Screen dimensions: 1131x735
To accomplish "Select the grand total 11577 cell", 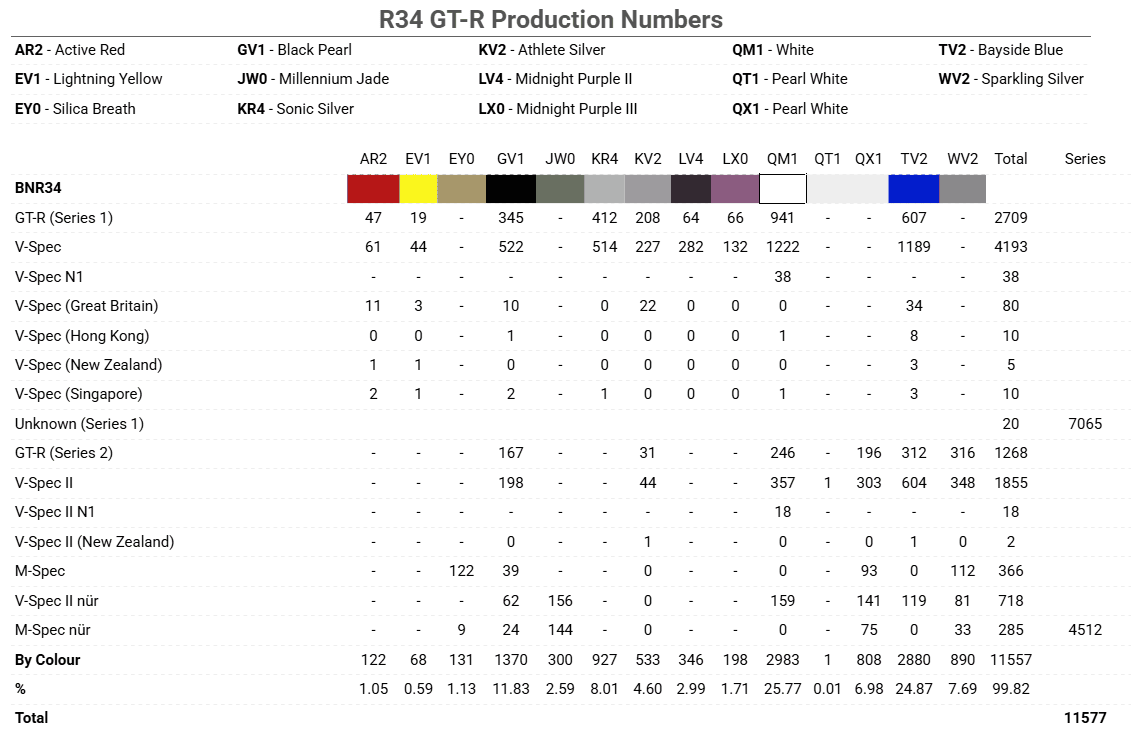I will tap(1085, 718).
